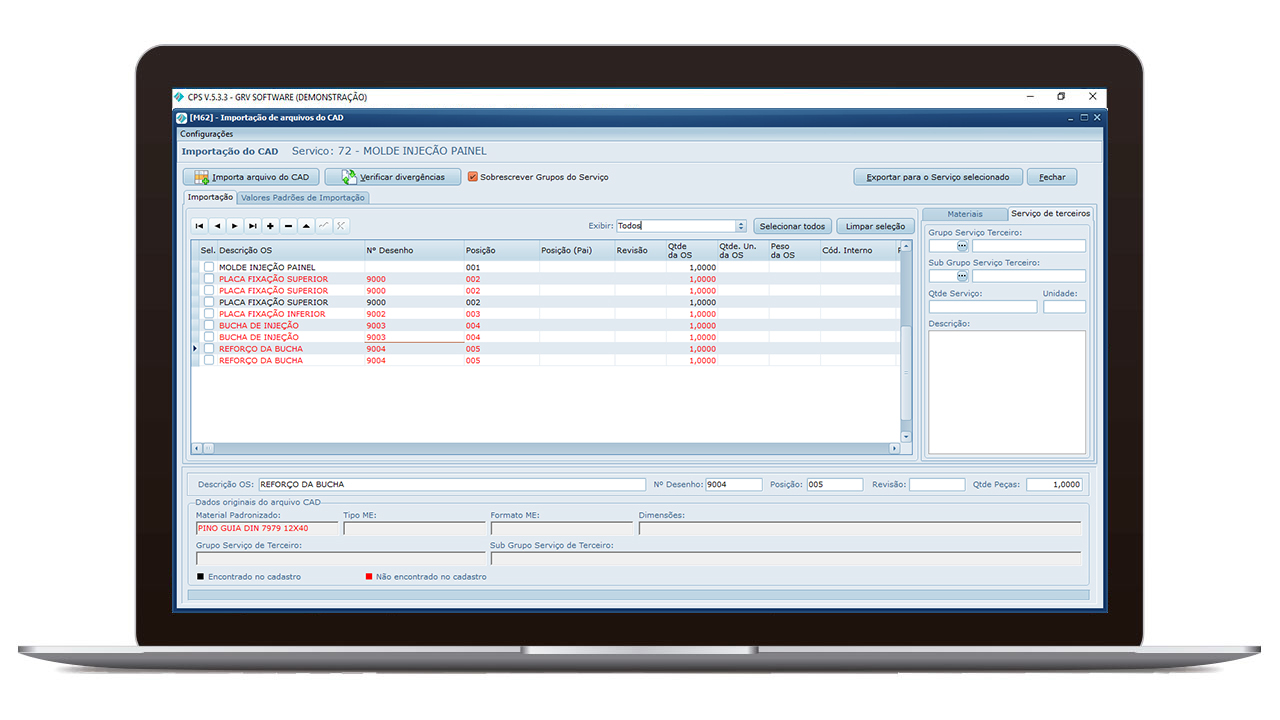Click Limpar seleção button
1280x720 pixels.
coord(875,226)
